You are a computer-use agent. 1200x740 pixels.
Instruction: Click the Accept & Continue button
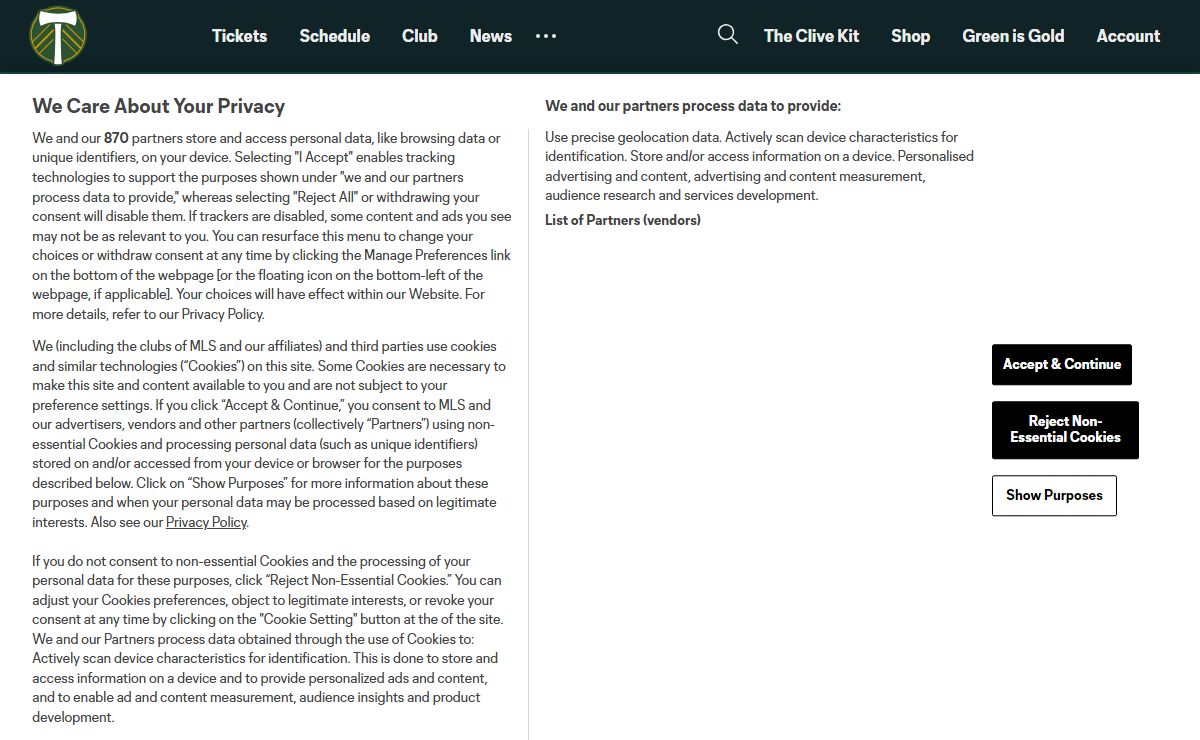[1062, 364]
